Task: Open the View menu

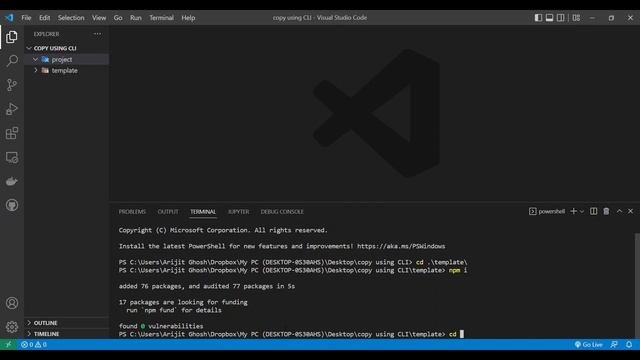Action: pyautogui.click(x=99, y=18)
